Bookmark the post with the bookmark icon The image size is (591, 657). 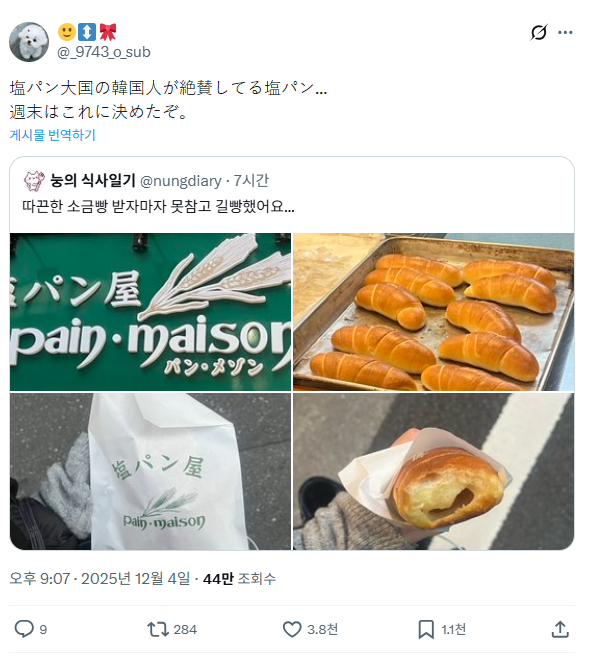point(426,629)
